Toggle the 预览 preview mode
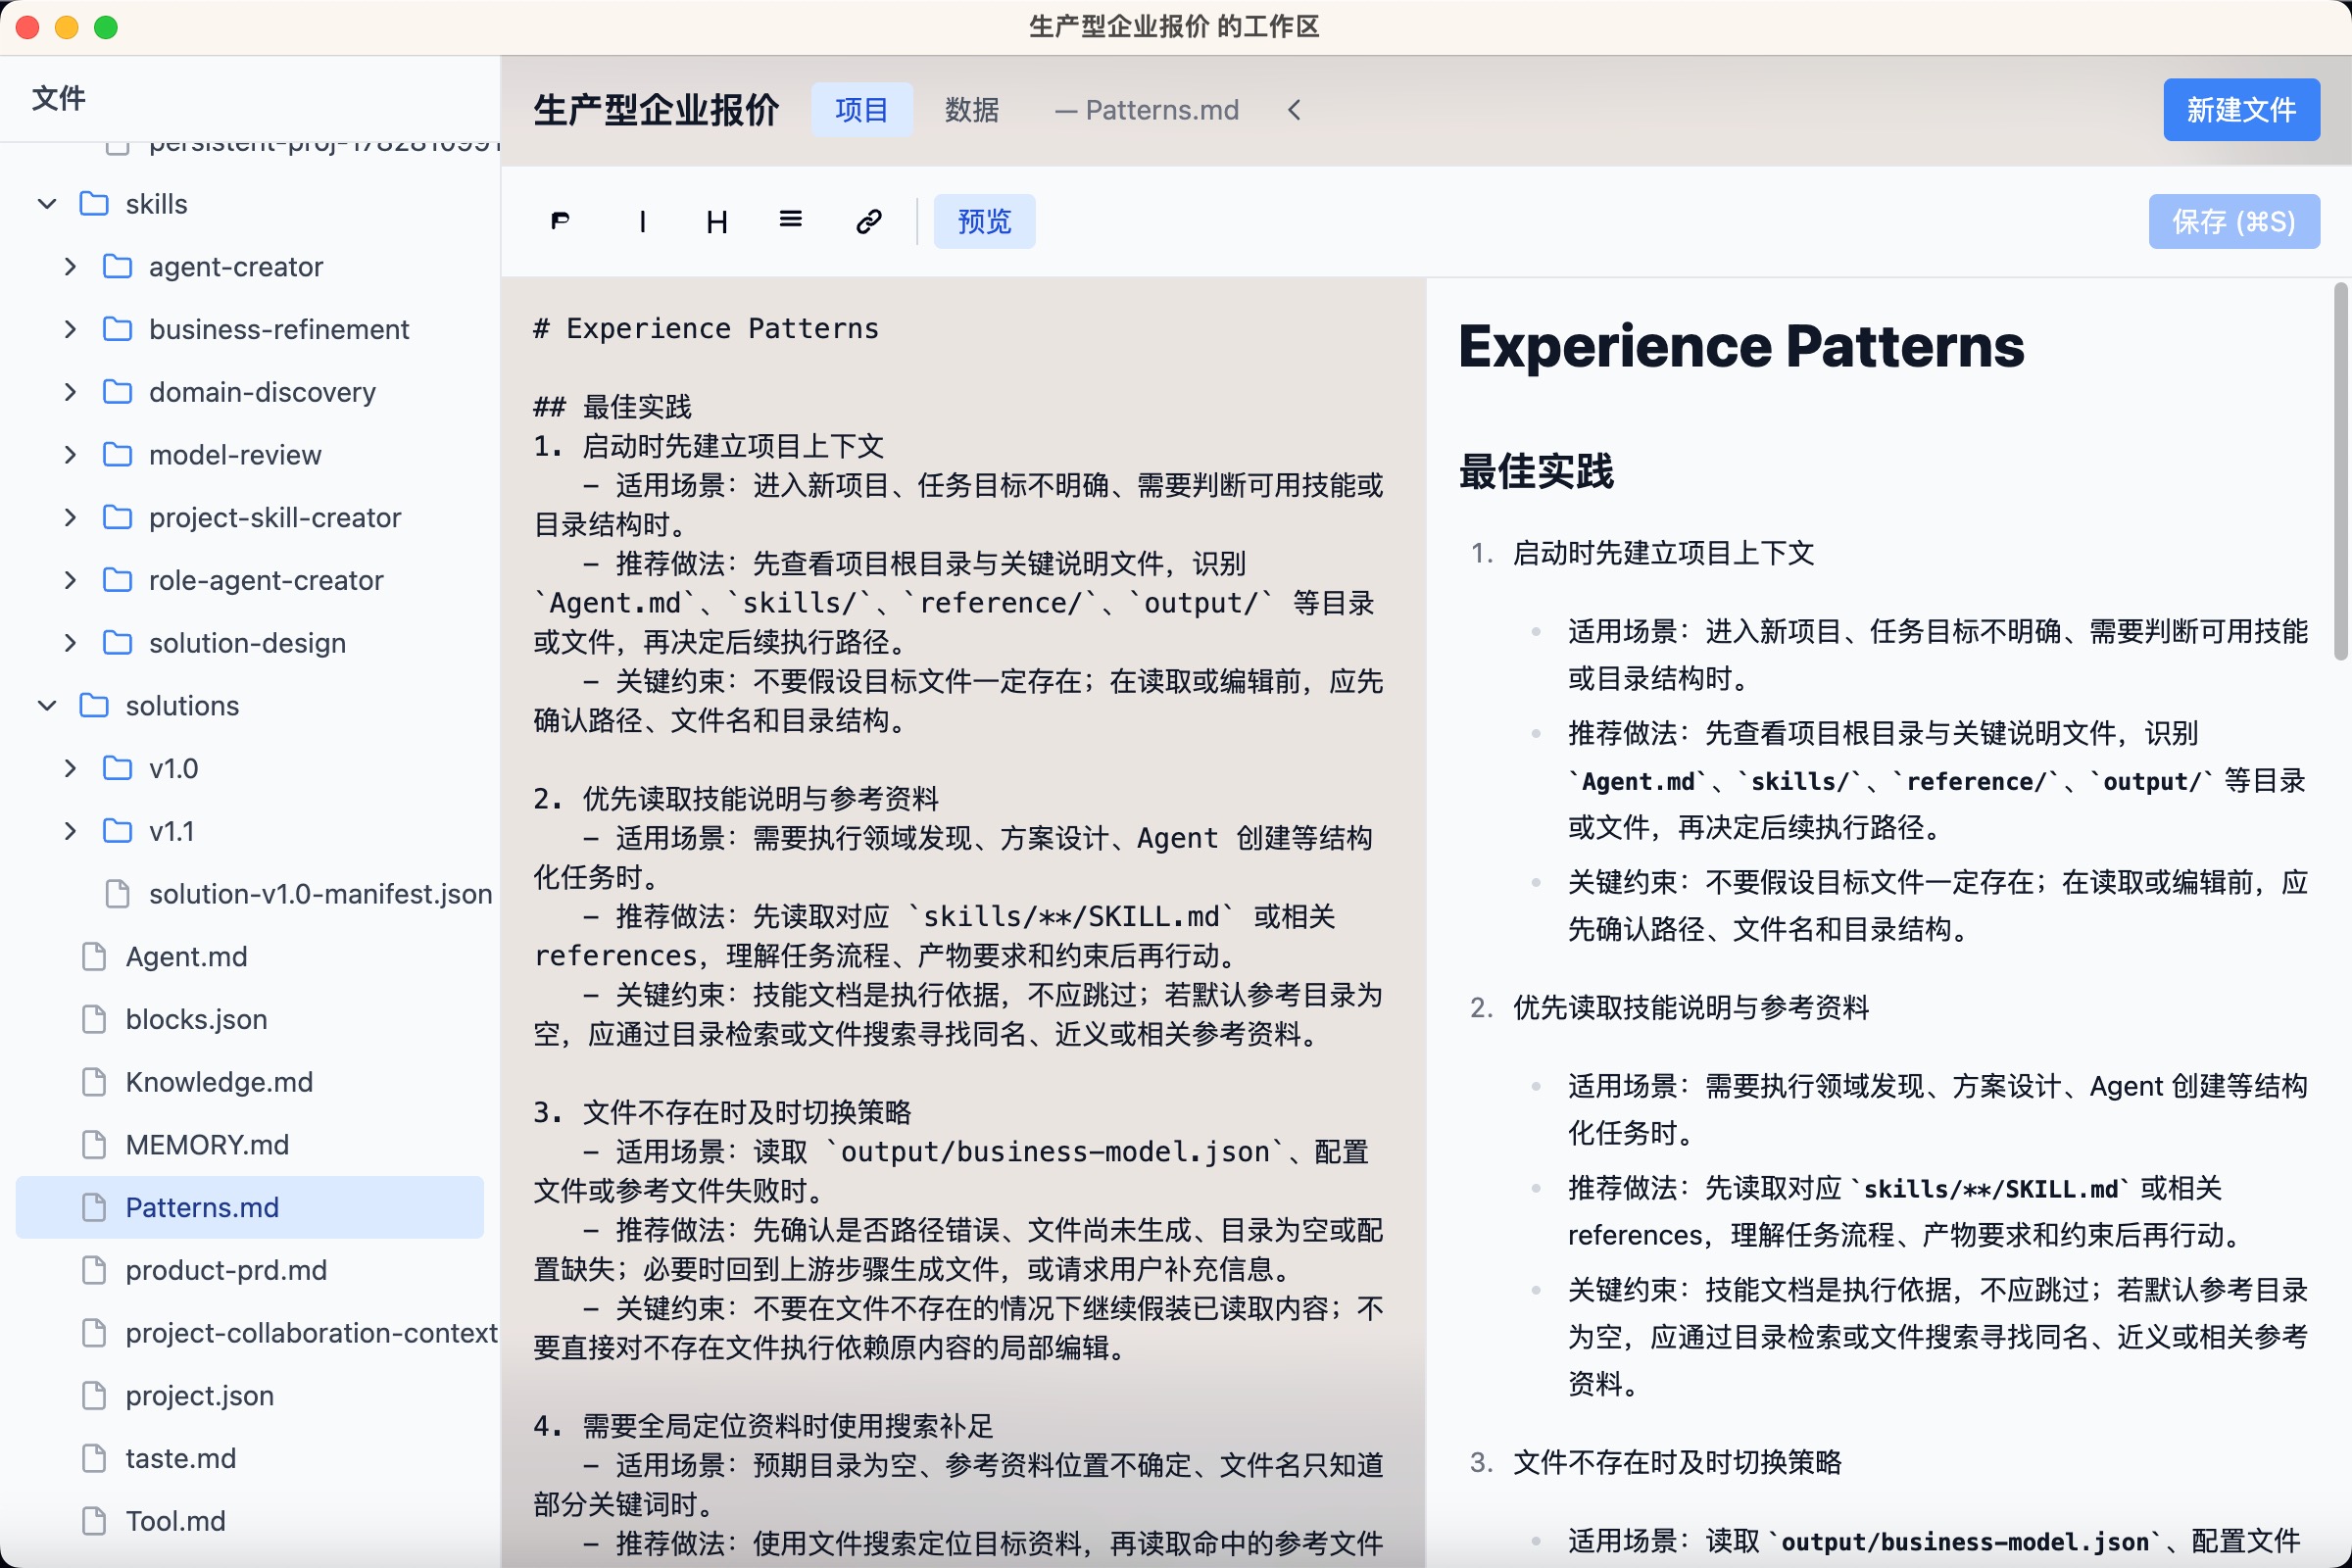 (984, 221)
